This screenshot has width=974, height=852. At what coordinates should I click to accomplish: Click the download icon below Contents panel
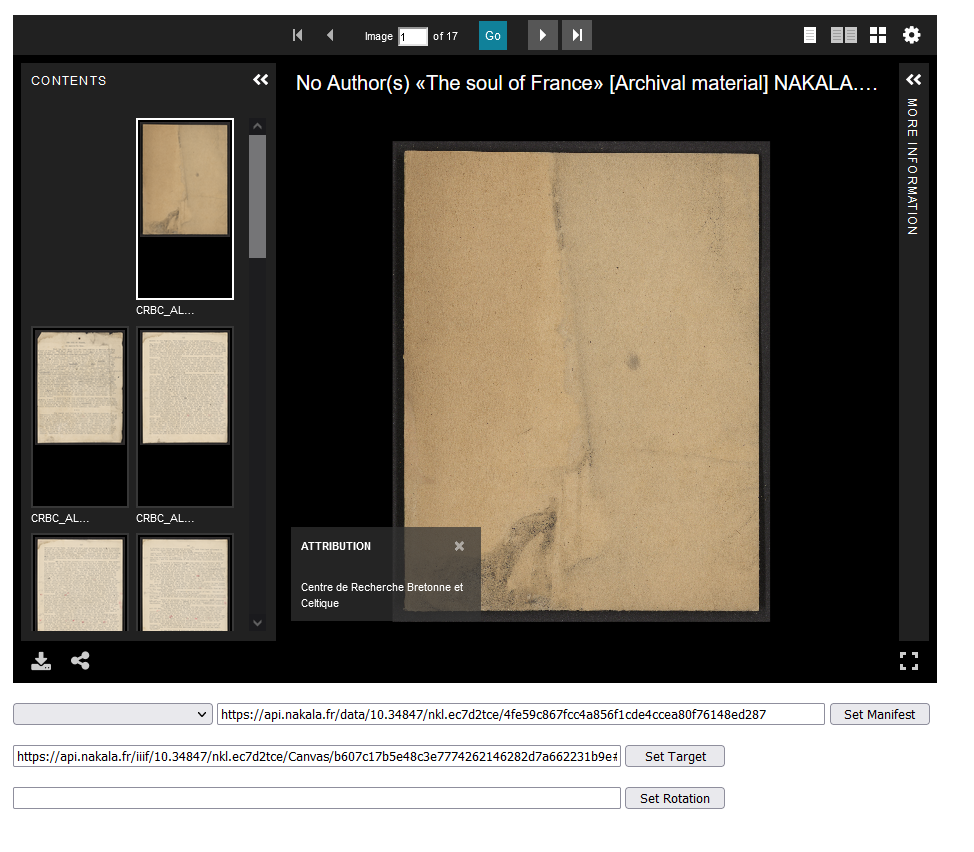tap(41, 661)
